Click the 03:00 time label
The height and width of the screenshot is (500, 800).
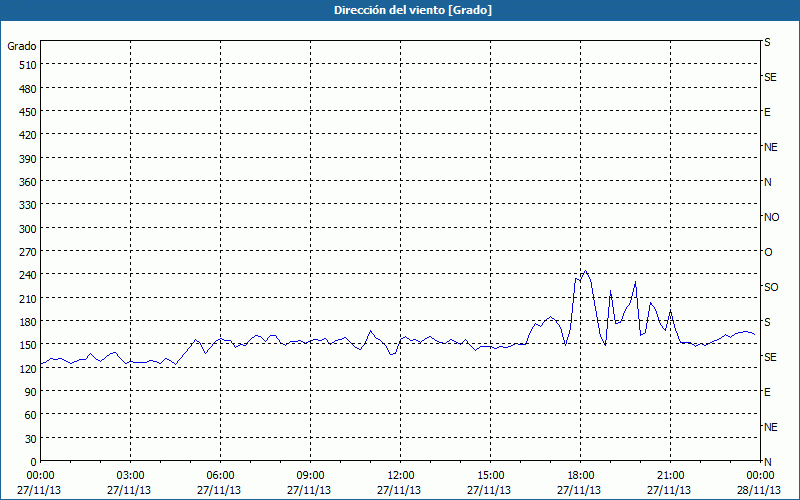131,476
